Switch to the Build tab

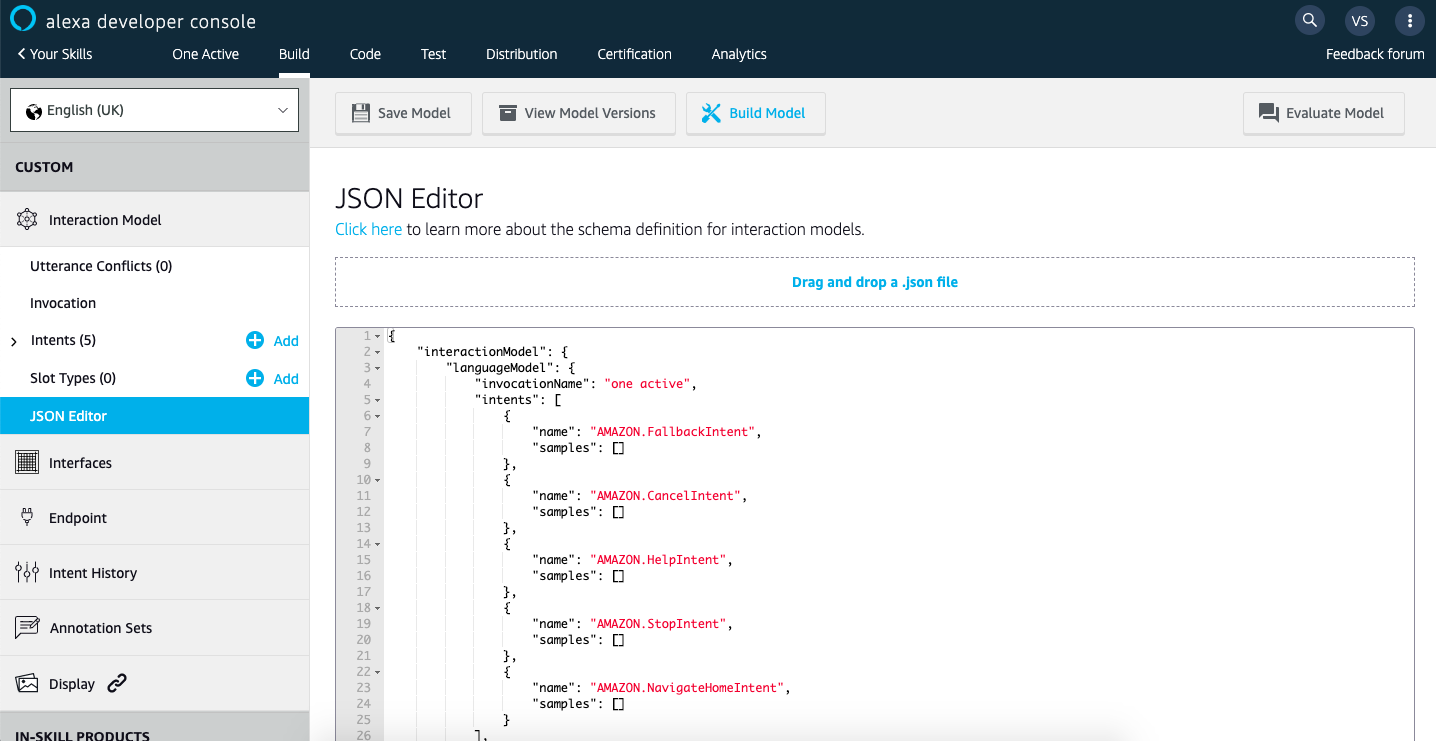coord(294,54)
